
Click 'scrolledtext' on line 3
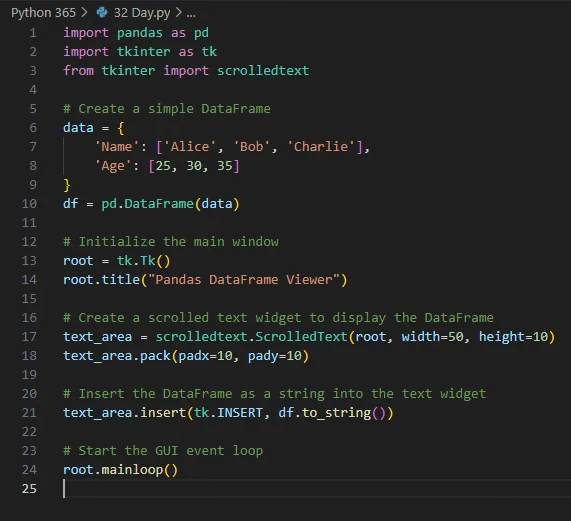[263, 71]
